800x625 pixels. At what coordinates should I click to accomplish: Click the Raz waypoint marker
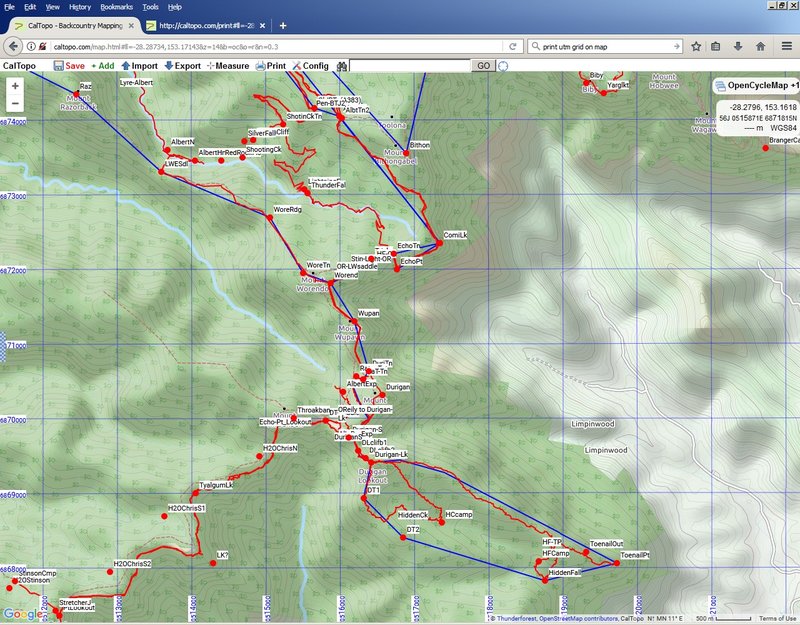click(x=76, y=94)
